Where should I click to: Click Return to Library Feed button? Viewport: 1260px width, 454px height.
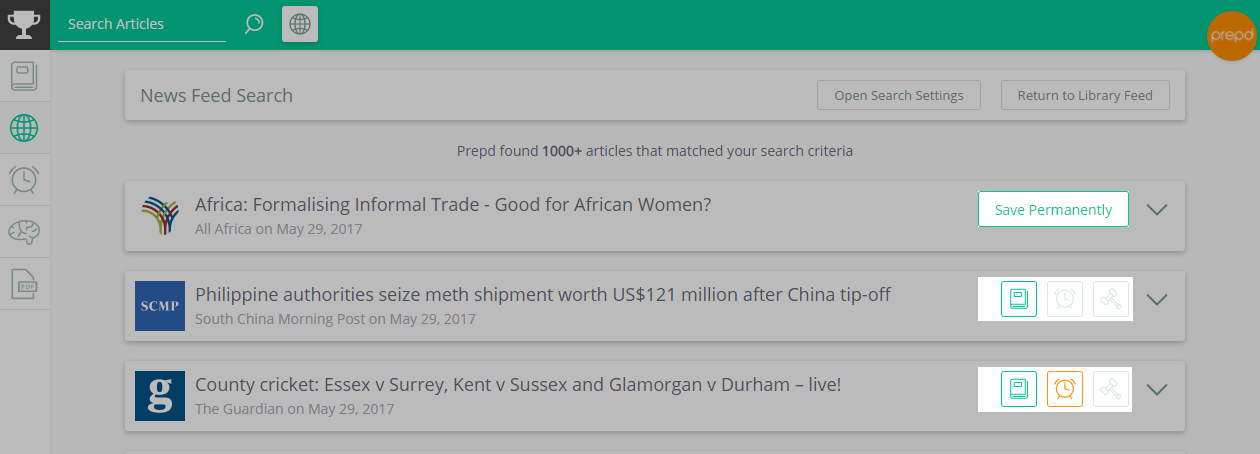[x=1085, y=95]
